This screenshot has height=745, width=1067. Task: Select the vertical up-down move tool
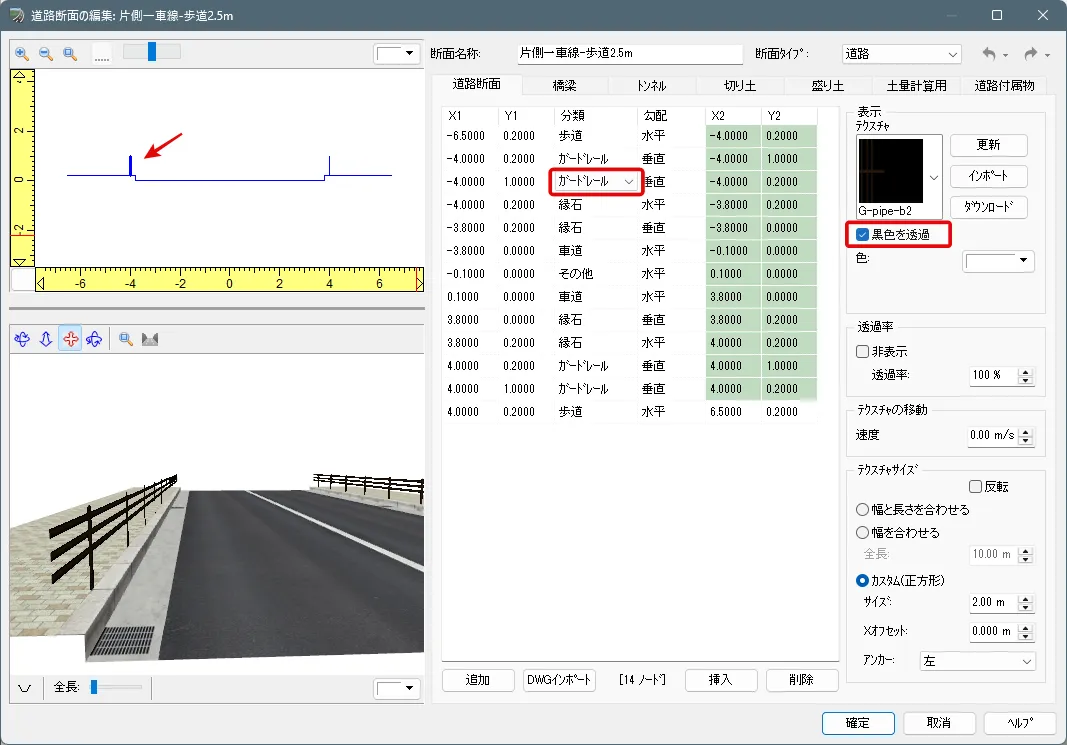[46, 339]
